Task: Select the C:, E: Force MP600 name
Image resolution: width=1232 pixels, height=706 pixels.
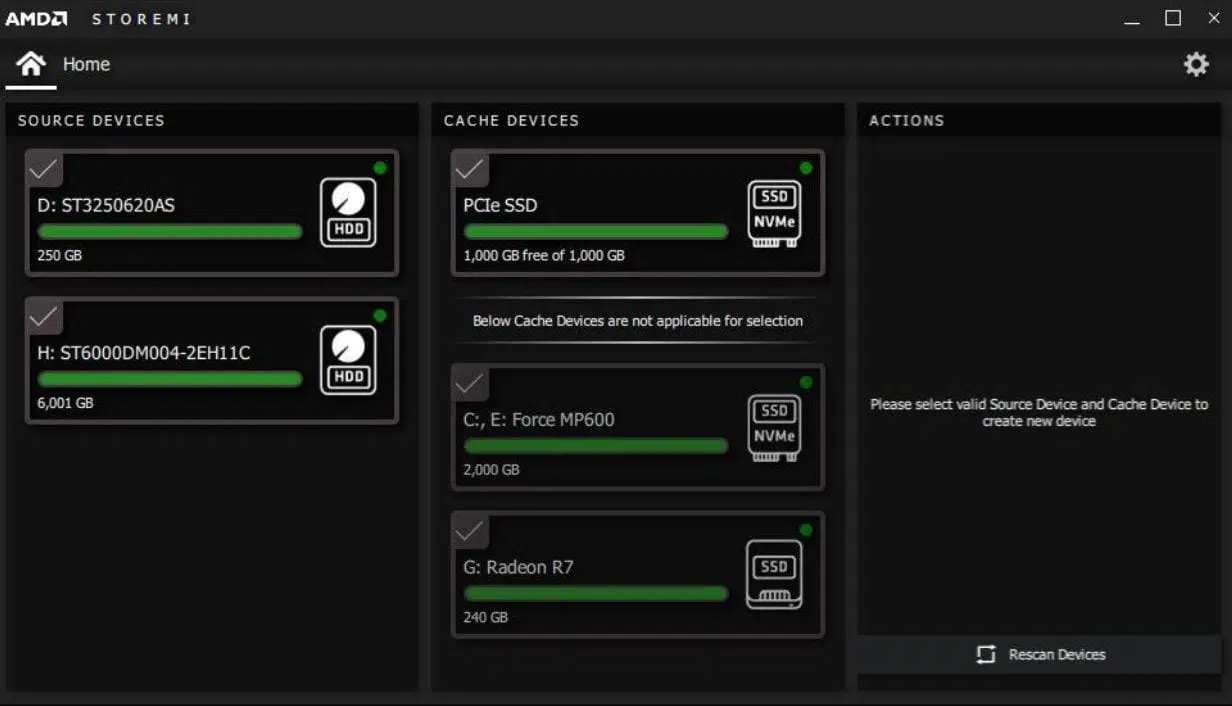Action: [539, 420]
